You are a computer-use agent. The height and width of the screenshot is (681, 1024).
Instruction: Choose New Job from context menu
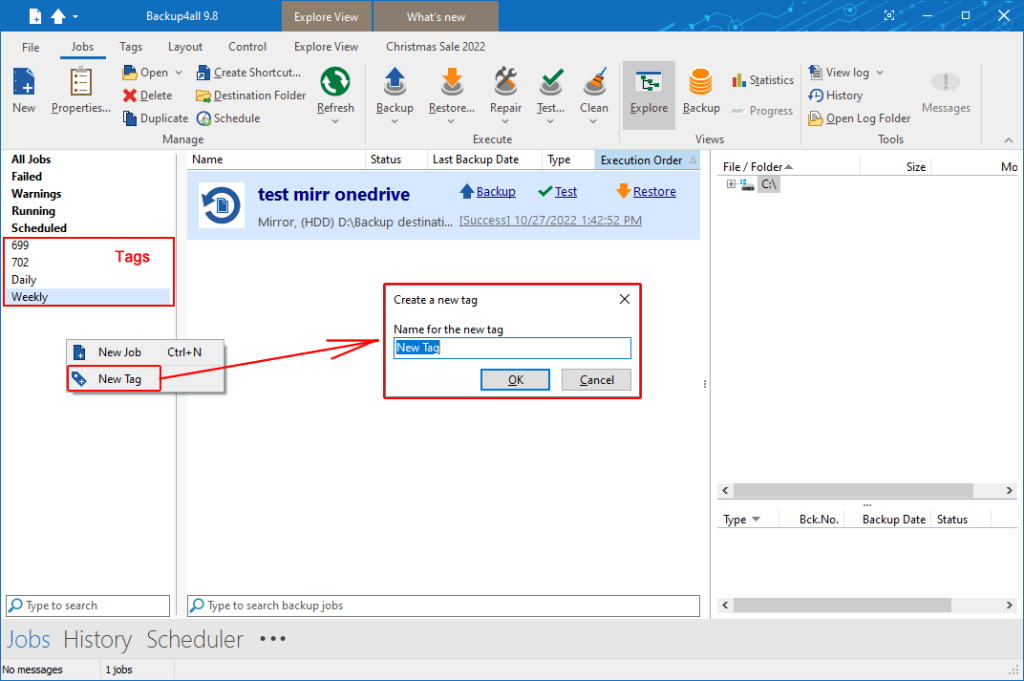146,353
